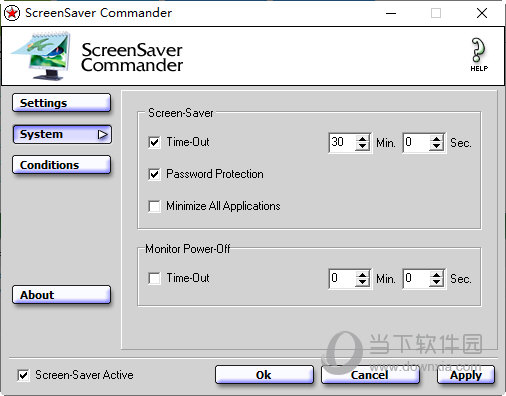
Task: Increase Screen-Saver timeout minutes
Action: [362, 139]
